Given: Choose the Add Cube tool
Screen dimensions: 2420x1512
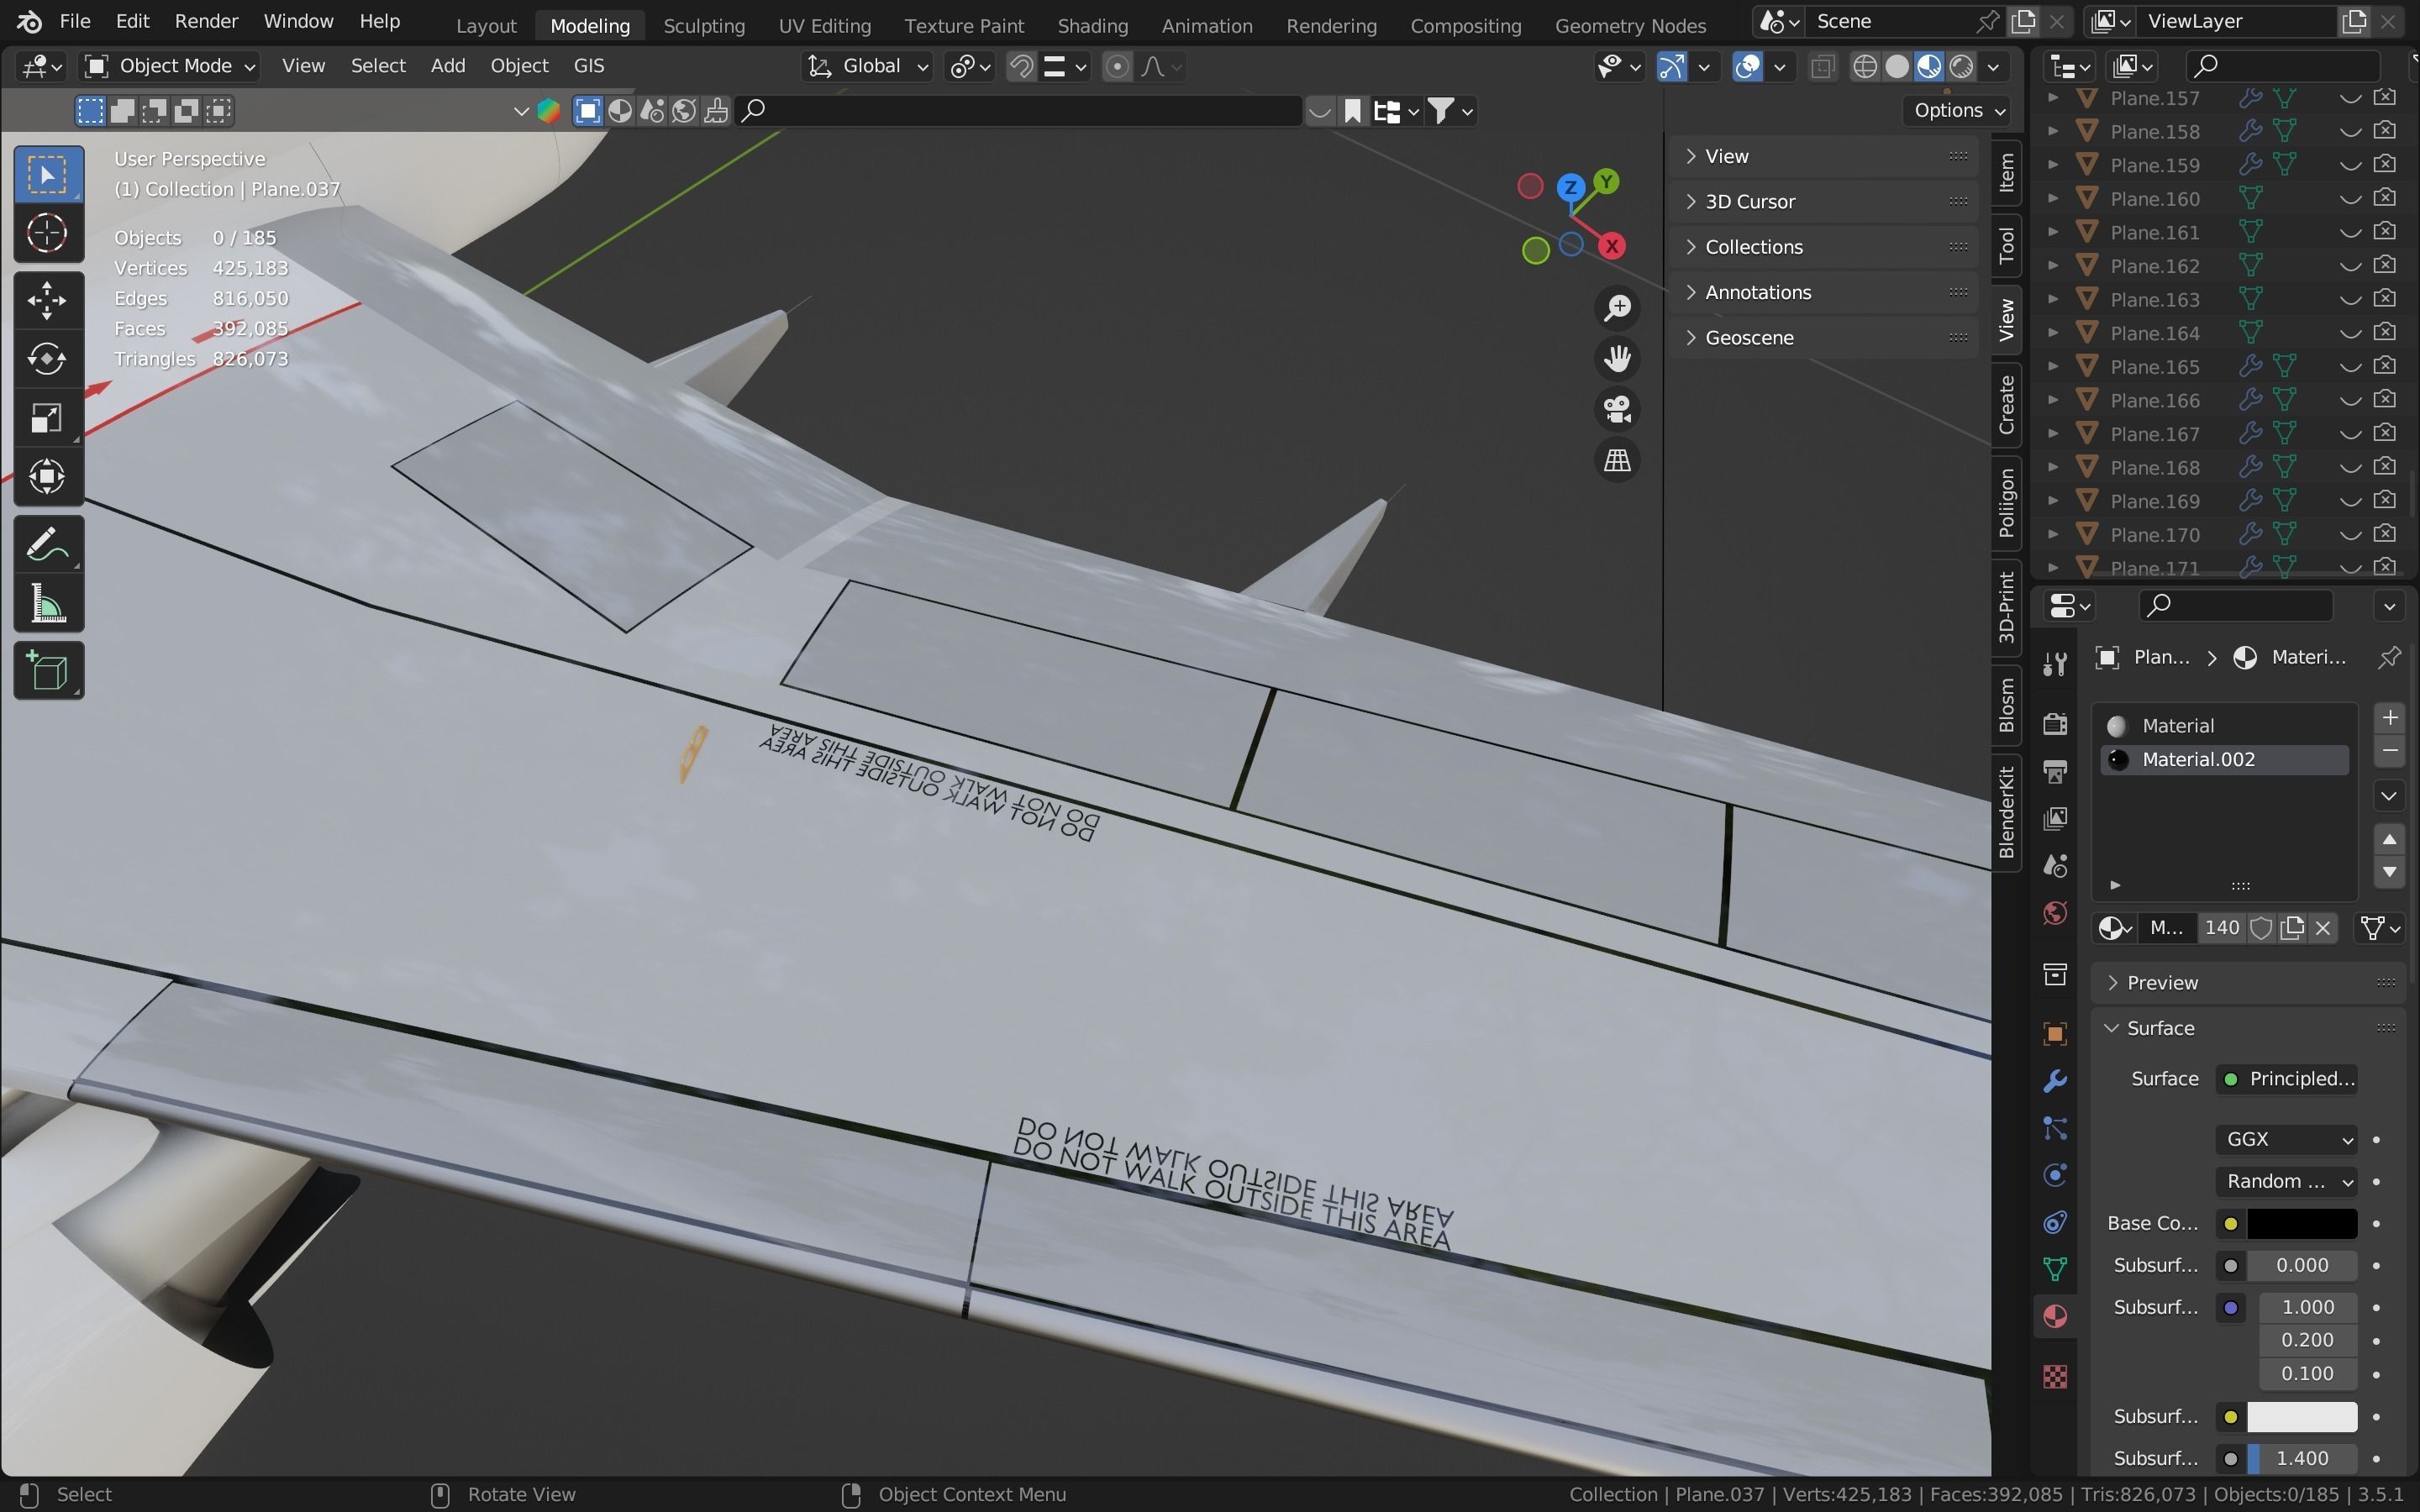Looking at the screenshot, I should [x=47, y=671].
